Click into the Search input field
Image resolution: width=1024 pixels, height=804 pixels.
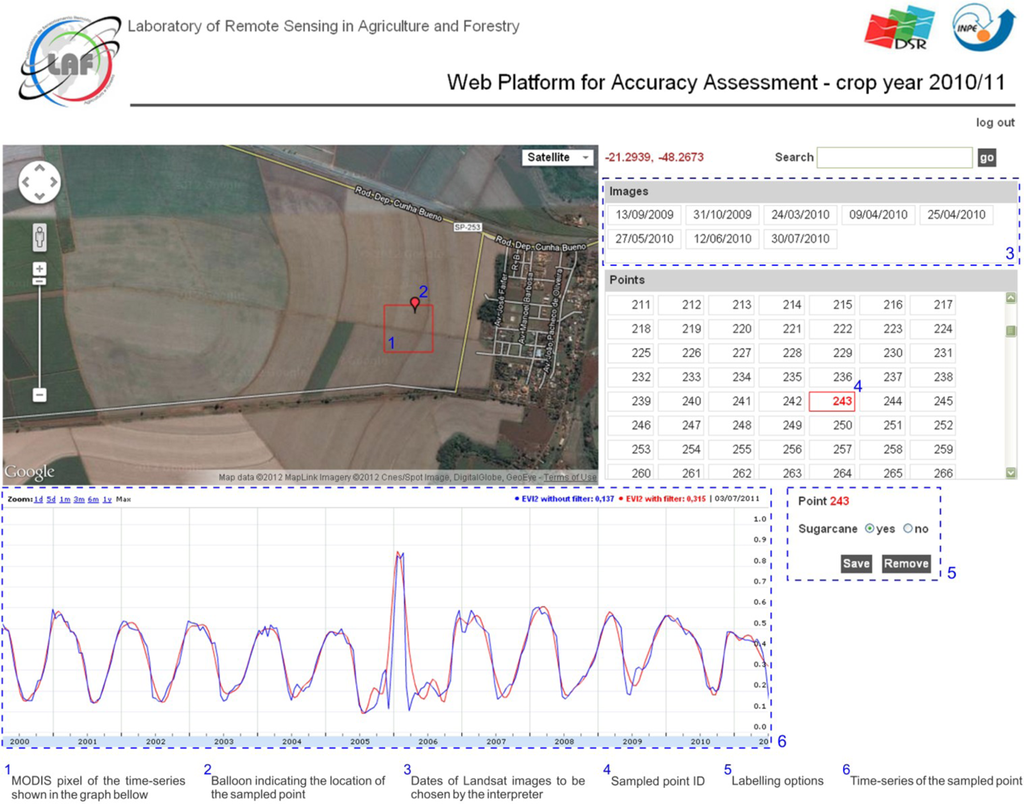tap(894, 157)
